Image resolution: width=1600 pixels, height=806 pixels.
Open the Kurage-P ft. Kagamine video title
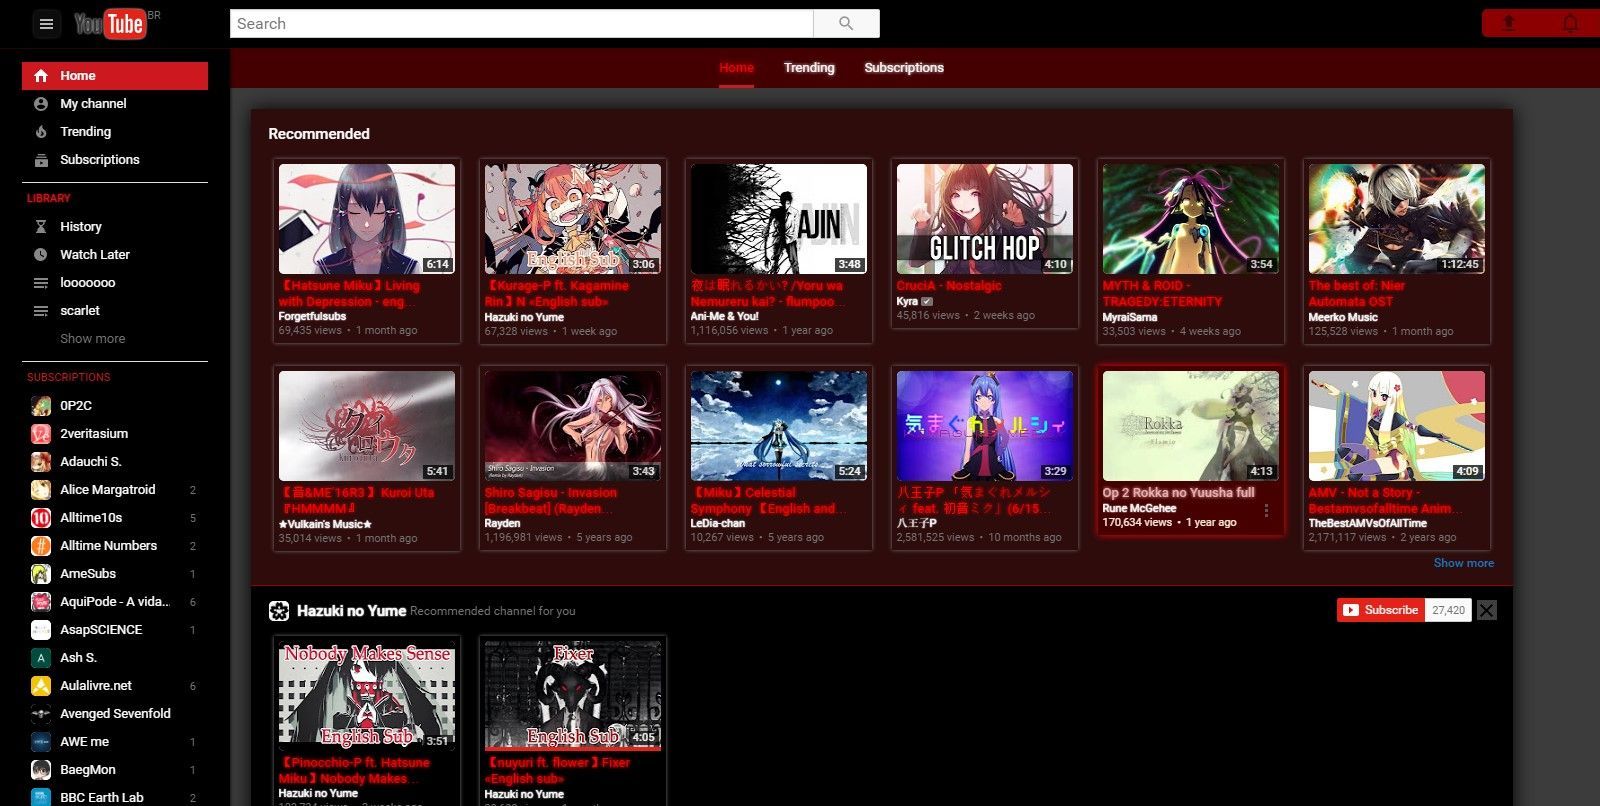[x=557, y=293]
